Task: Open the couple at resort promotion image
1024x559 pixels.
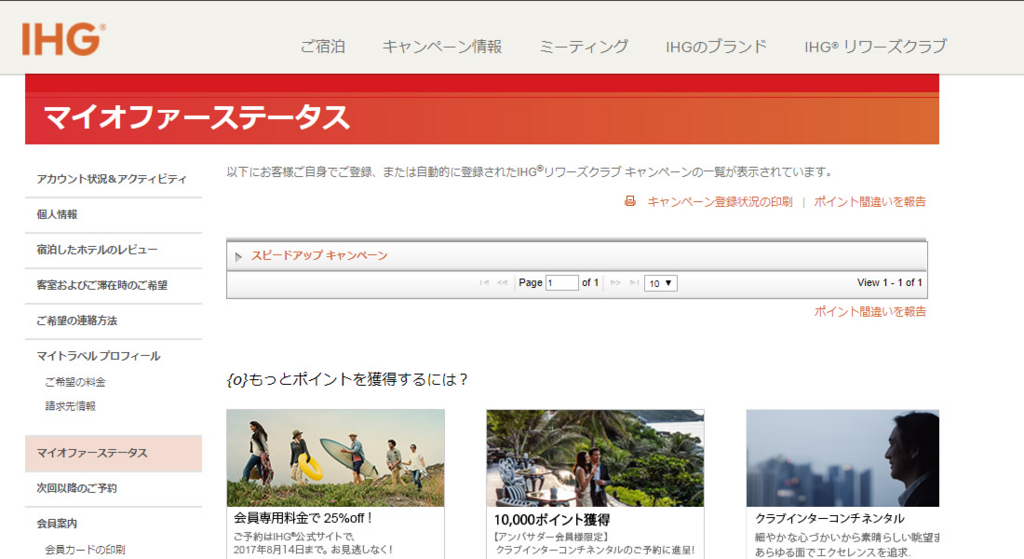Action: 595,458
